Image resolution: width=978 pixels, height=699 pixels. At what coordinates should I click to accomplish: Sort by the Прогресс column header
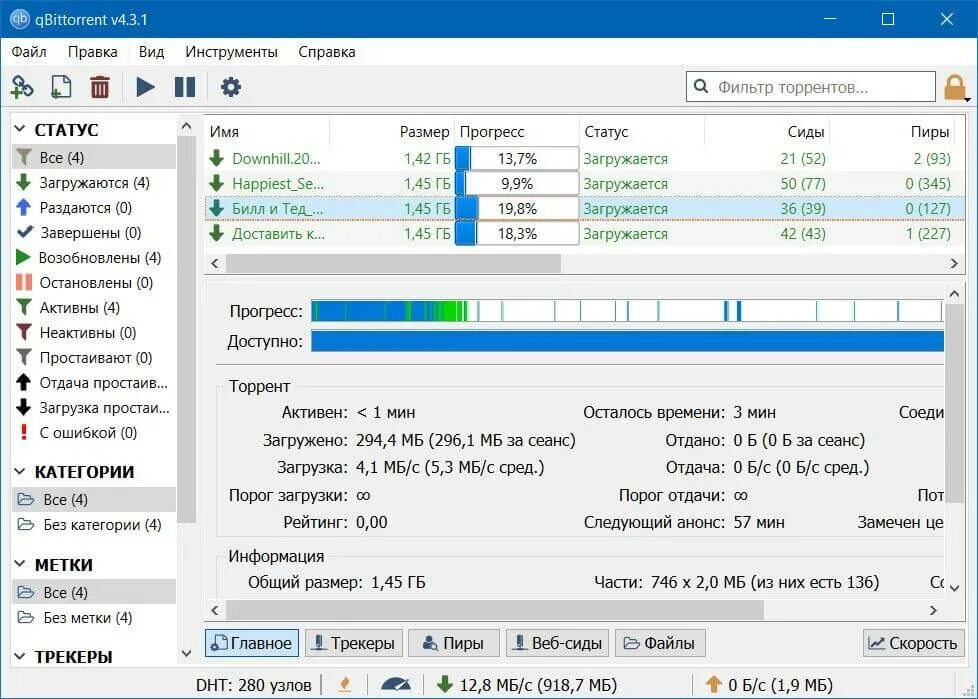(516, 132)
